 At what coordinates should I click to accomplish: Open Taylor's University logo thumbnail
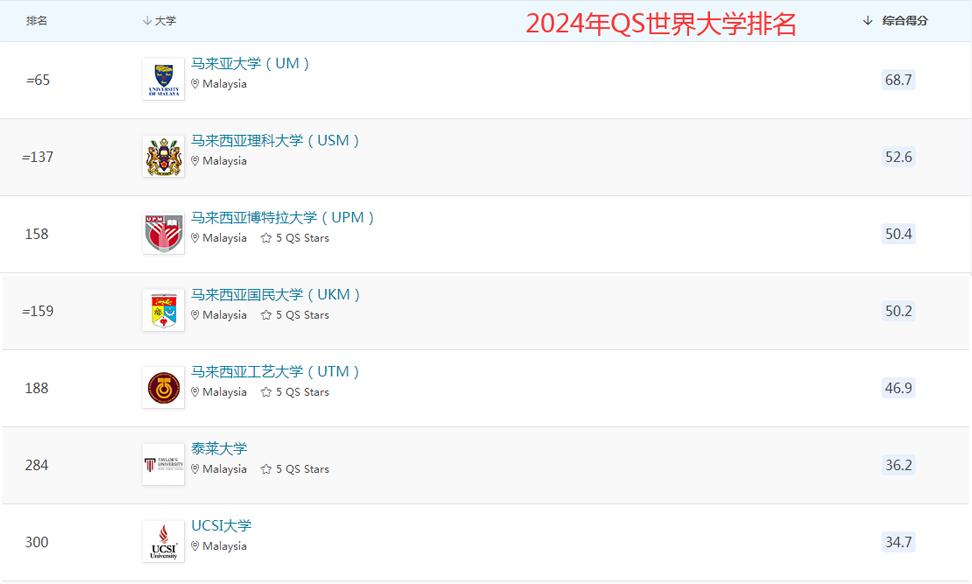click(x=164, y=464)
